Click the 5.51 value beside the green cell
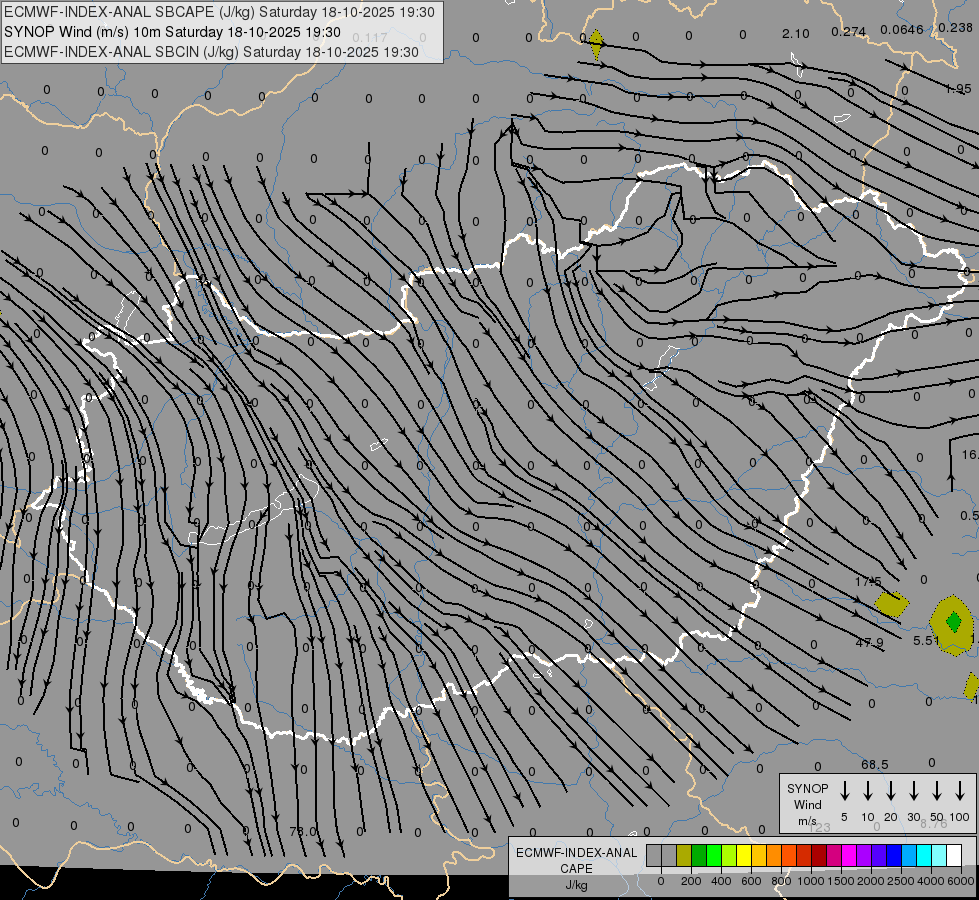 926,641
